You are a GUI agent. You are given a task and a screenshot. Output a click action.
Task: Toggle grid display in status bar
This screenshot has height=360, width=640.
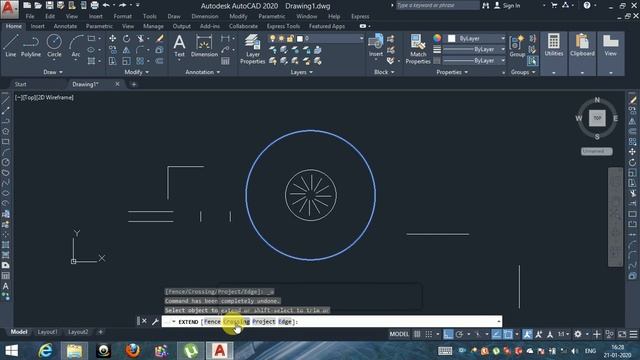pyautogui.click(x=417, y=334)
